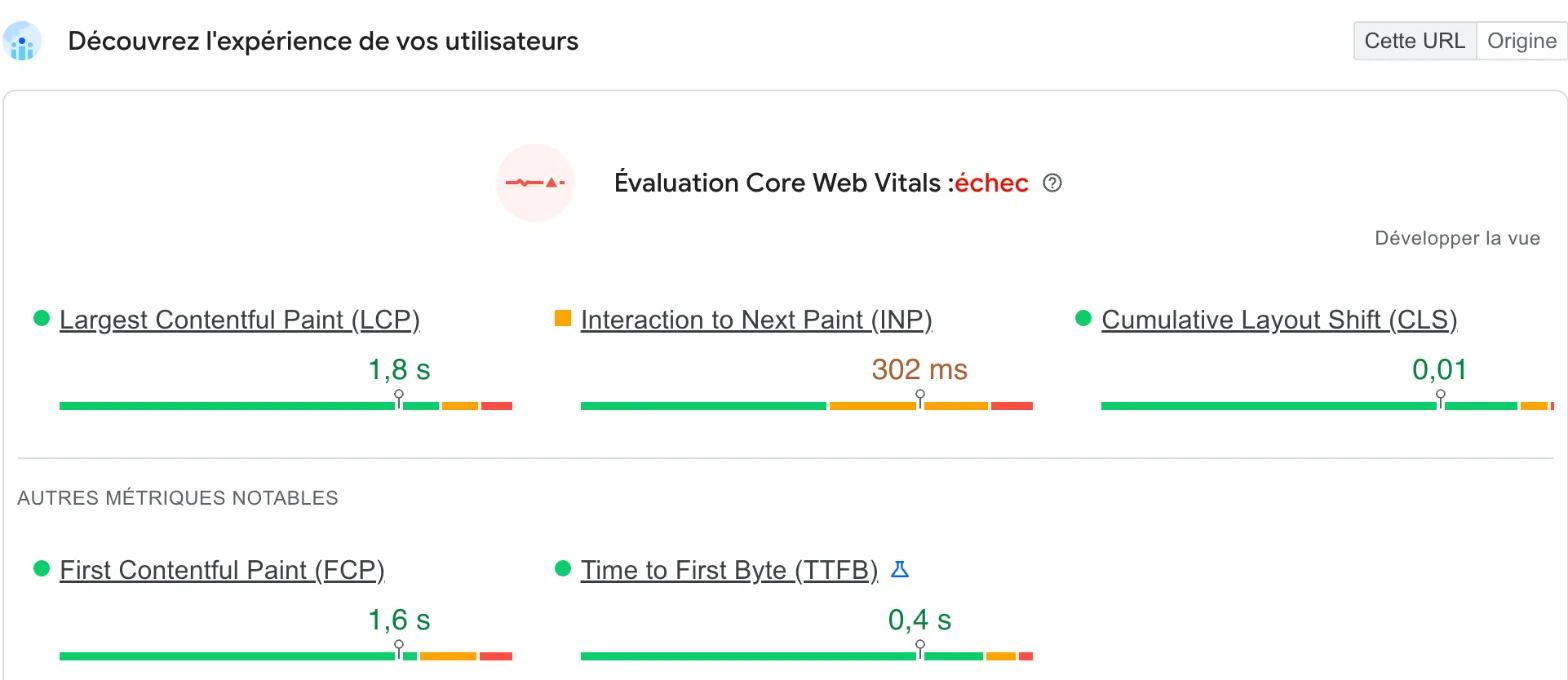Click the Core Web Vitals failed pulse icon
This screenshot has height=680, width=1568.
[x=535, y=183]
